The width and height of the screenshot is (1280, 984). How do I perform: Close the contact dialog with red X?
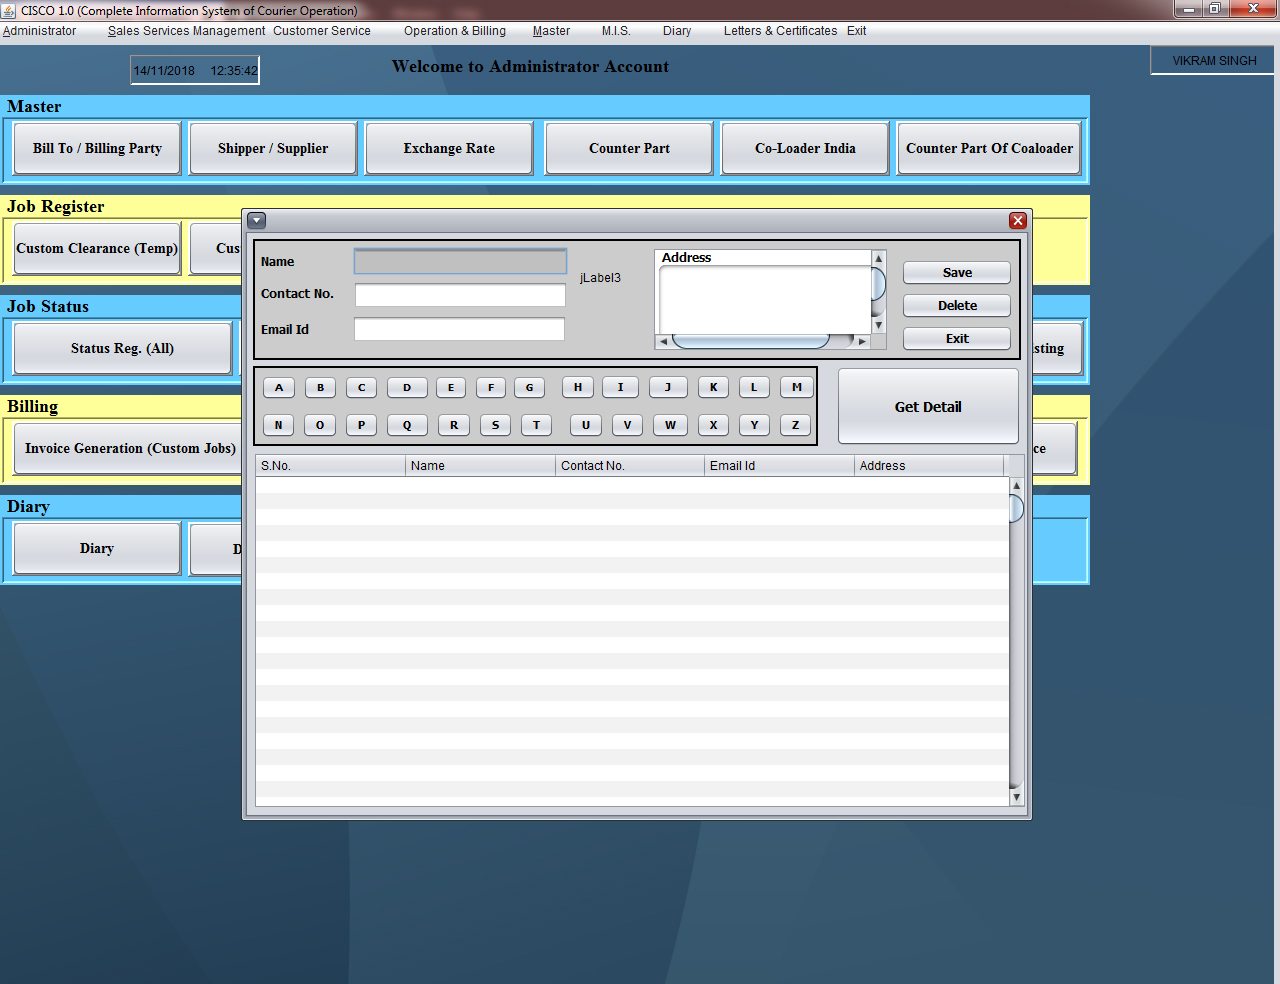[1018, 221]
